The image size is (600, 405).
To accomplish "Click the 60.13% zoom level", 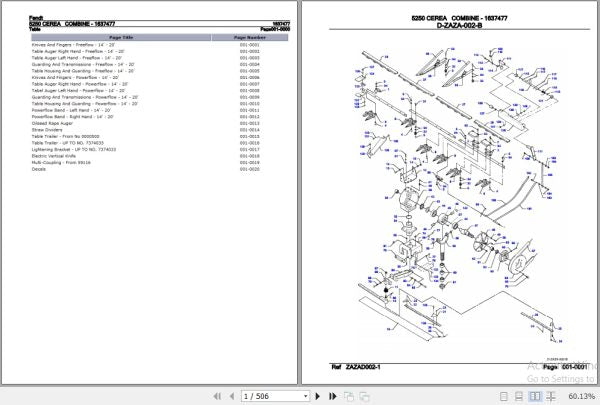I will pyautogui.click(x=582, y=396).
